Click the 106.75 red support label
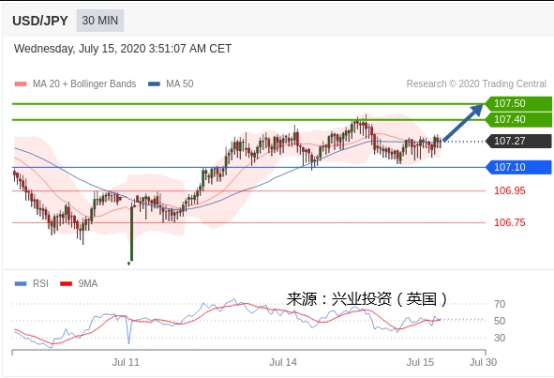 coord(509,222)
